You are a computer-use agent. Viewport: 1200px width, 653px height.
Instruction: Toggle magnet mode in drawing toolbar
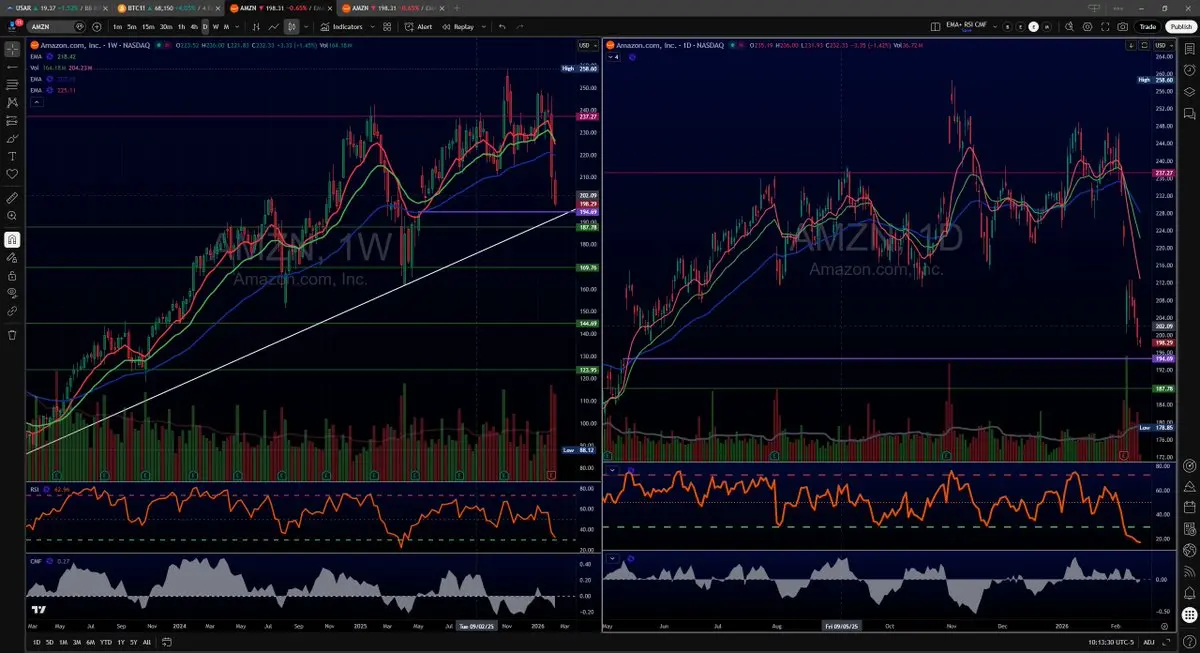[x=12, y=239]
